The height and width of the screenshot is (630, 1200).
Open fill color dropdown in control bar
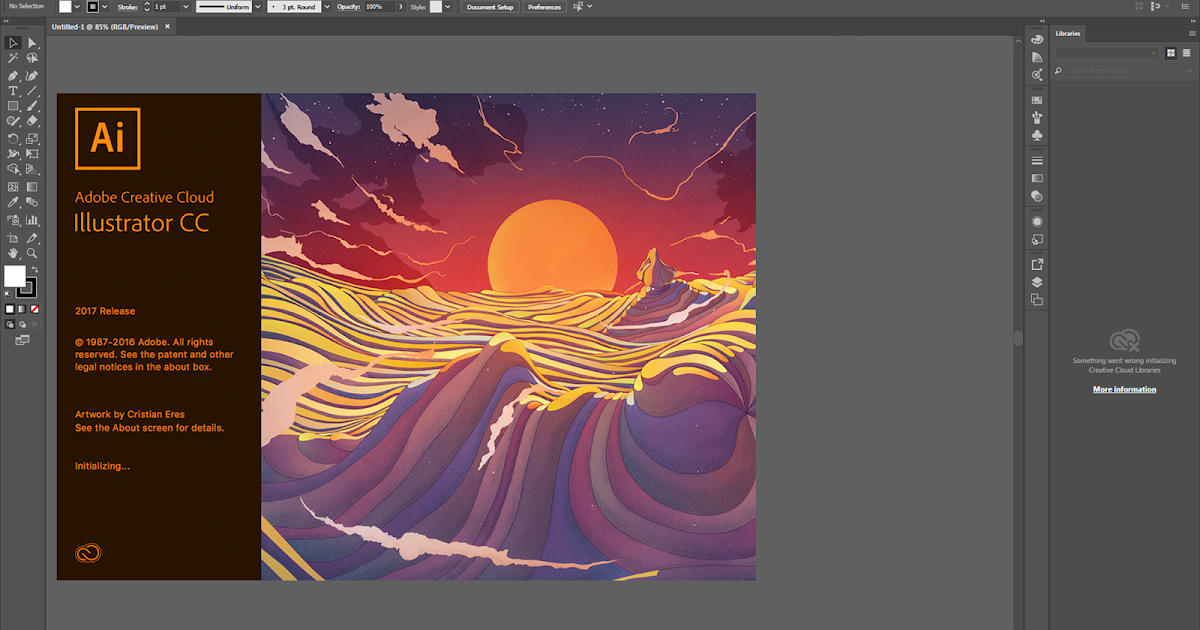click(x=77, y=7)
